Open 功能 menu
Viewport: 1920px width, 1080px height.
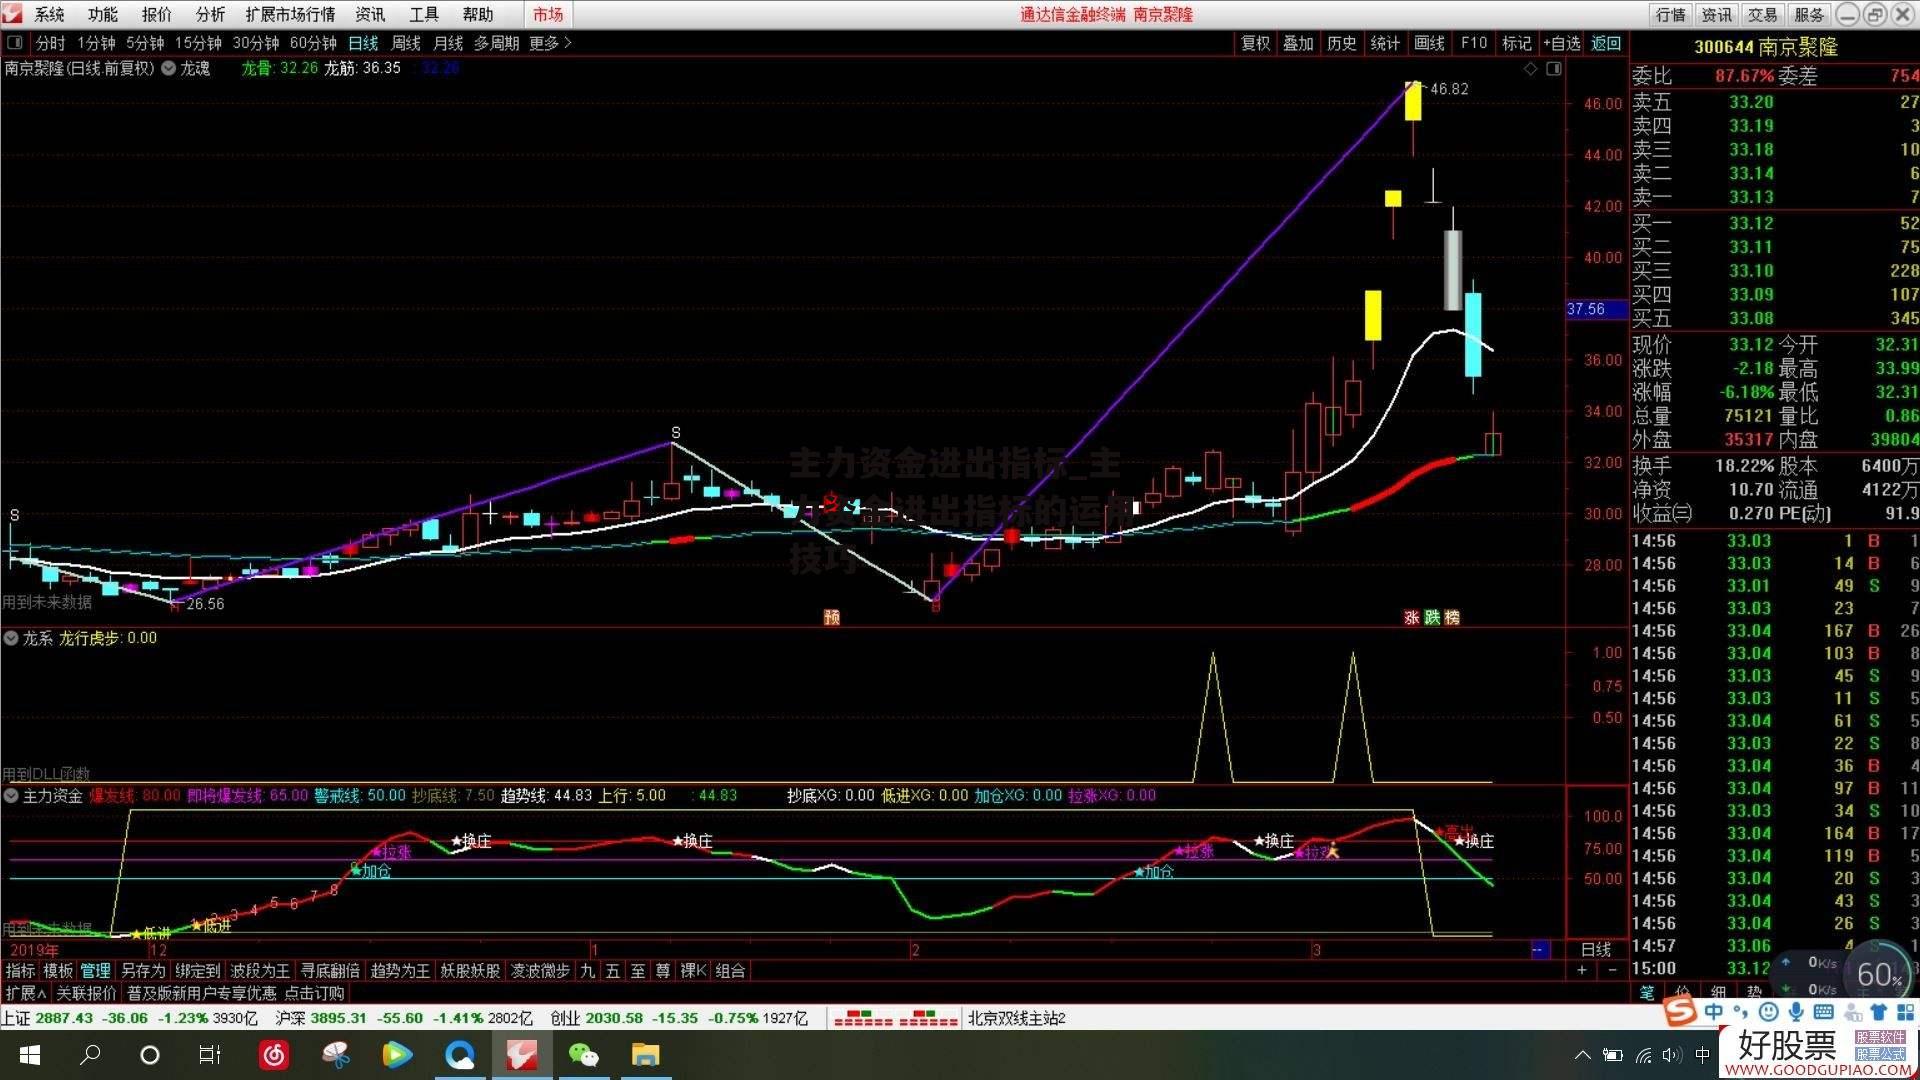tap(103, 14)
